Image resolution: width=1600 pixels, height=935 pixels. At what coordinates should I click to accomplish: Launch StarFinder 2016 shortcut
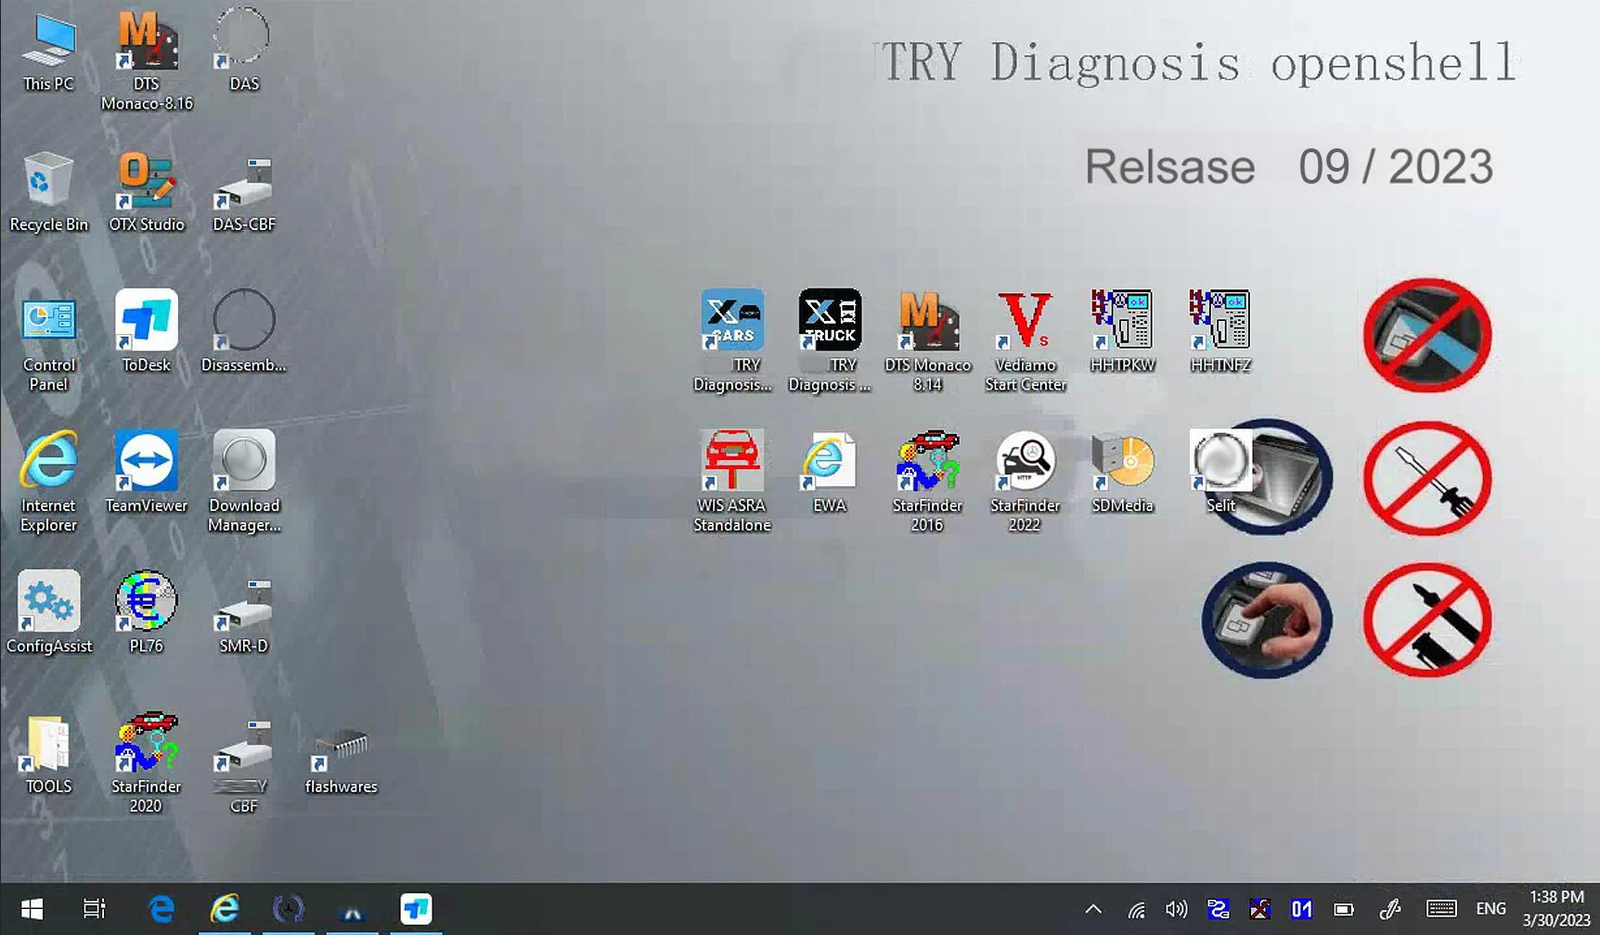927,481
